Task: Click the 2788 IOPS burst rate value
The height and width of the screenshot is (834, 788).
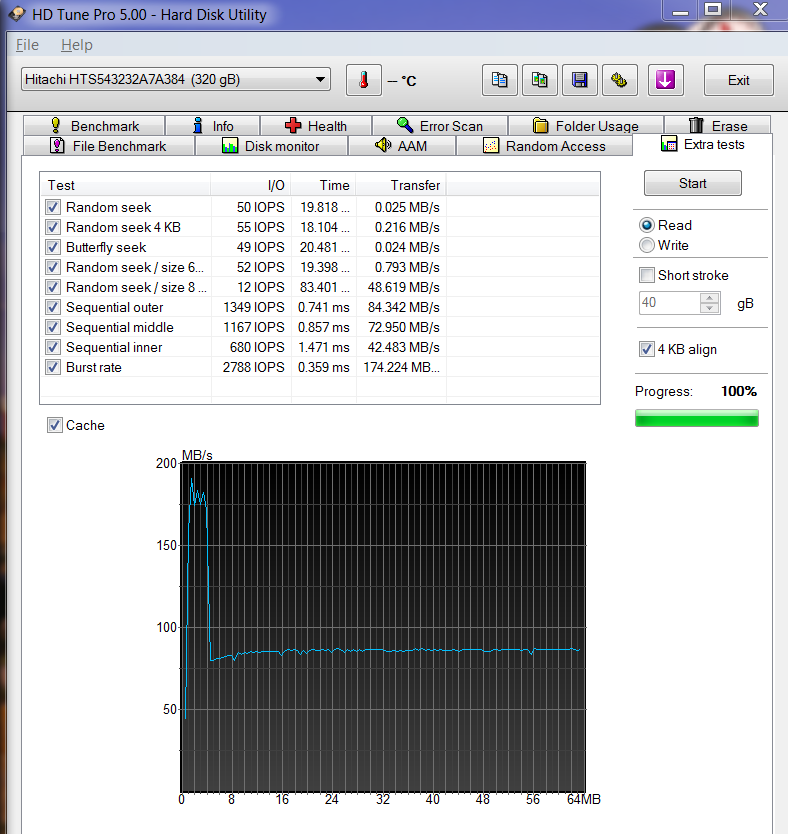Action: click(x=254, y=368)
